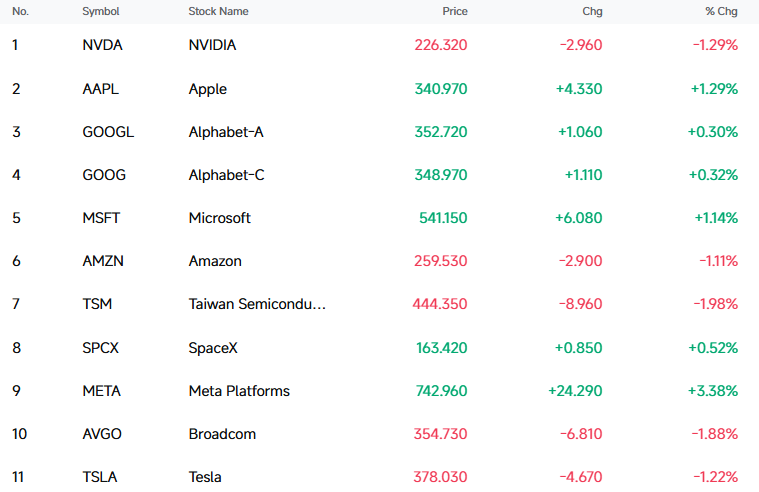Select the TSLA ticker symbol
This screenshot has width=759, height=492.
tap(100, 477)
